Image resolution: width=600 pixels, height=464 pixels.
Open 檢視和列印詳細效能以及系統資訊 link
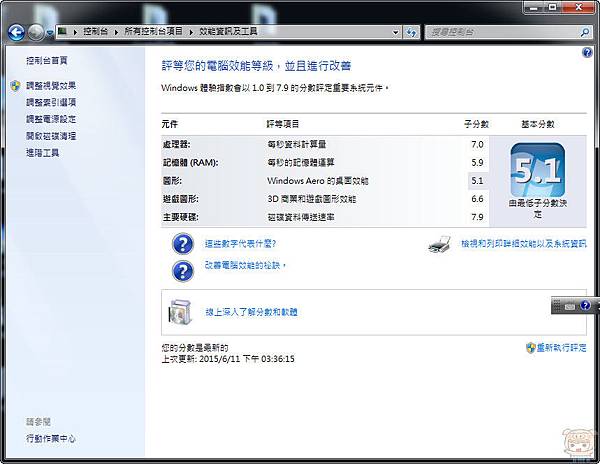523,244
